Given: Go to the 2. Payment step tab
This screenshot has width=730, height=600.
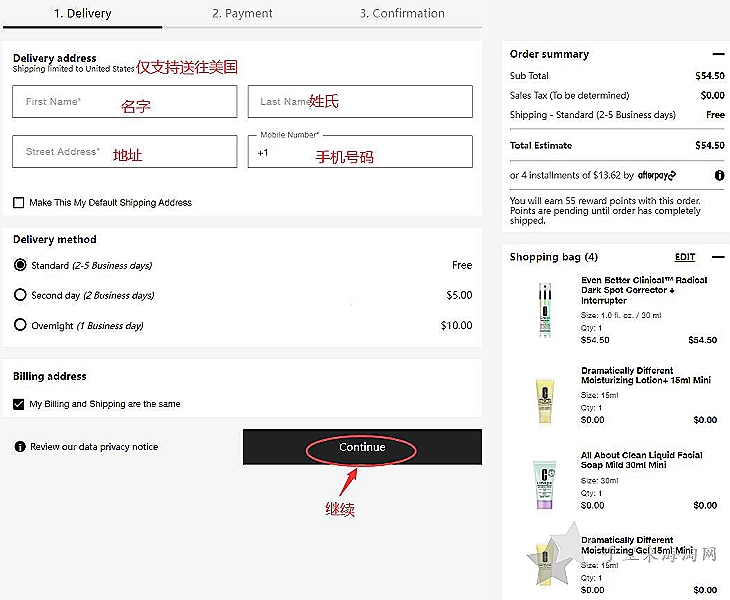Looking at the screenshot, I should pos(242,13).
